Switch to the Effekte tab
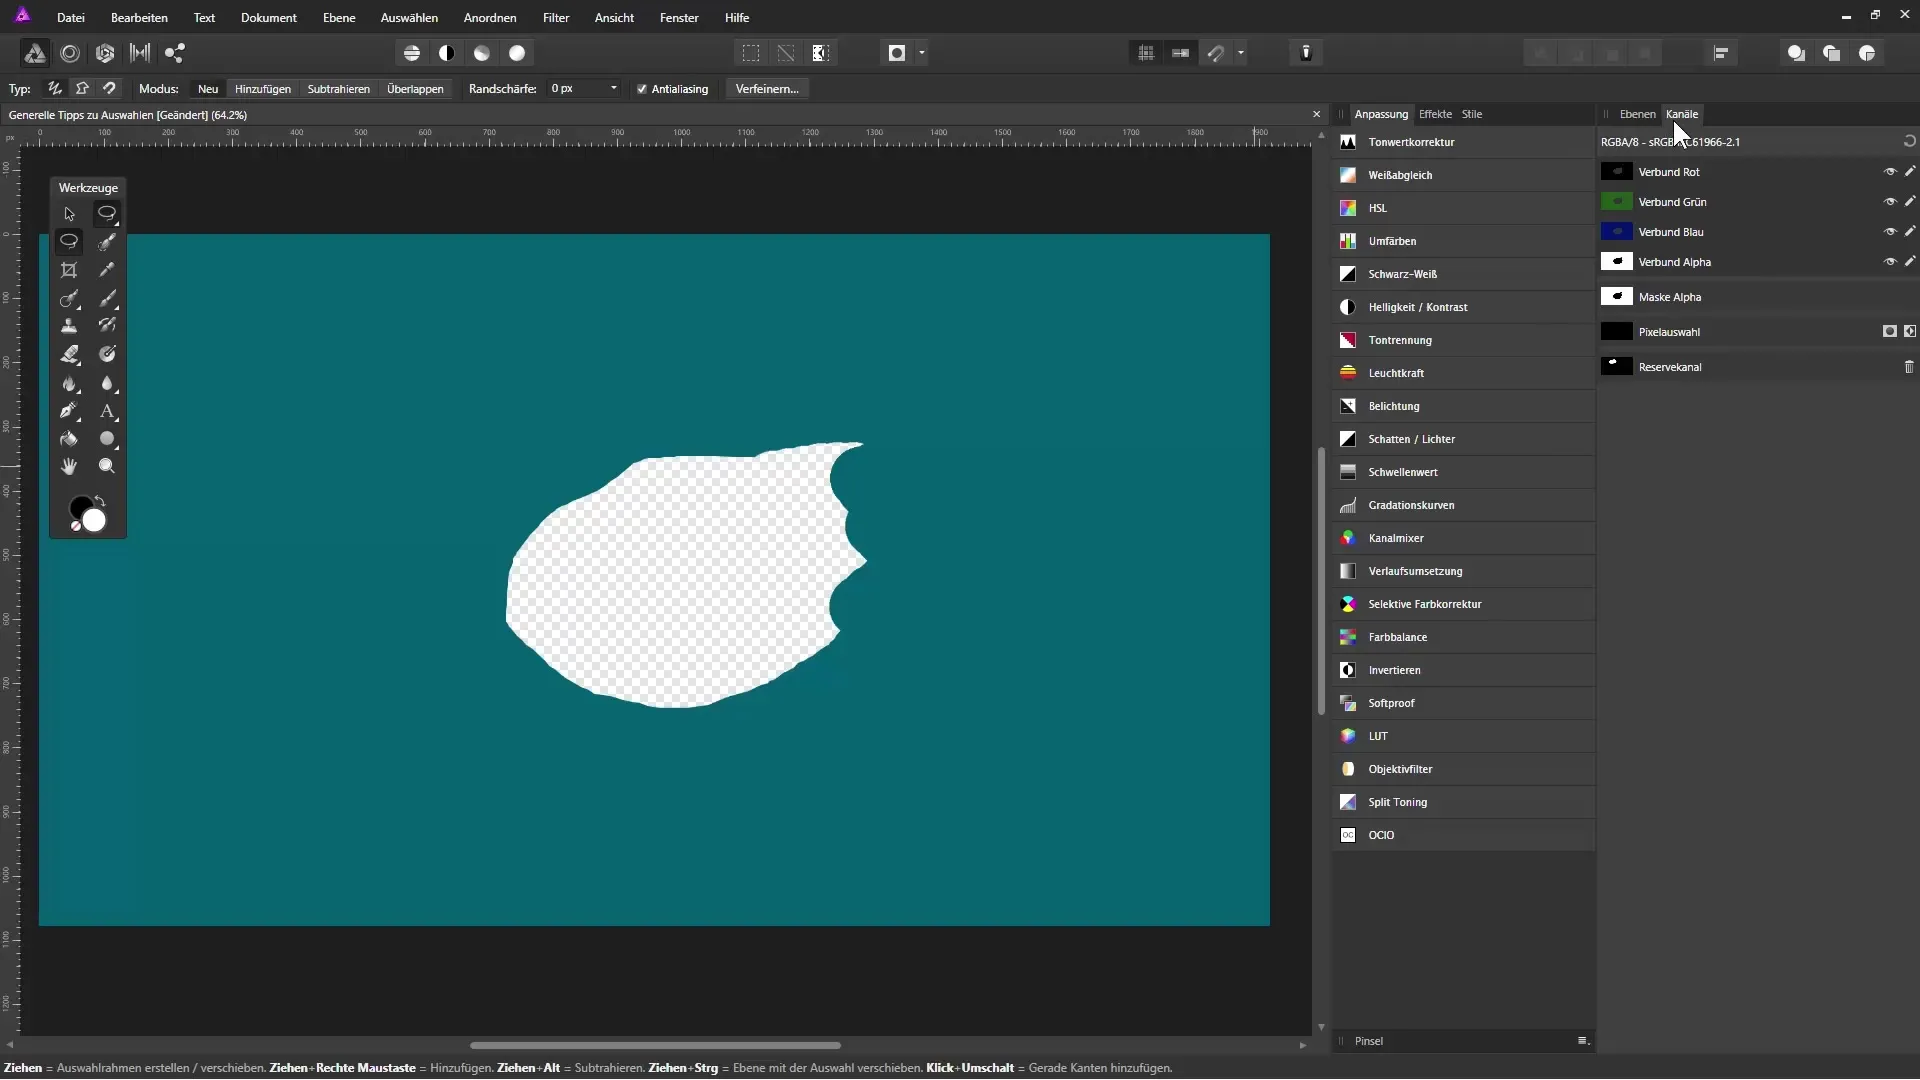The height and width of the screenshot is (1080, 1920). click(x=1435, y=114)
